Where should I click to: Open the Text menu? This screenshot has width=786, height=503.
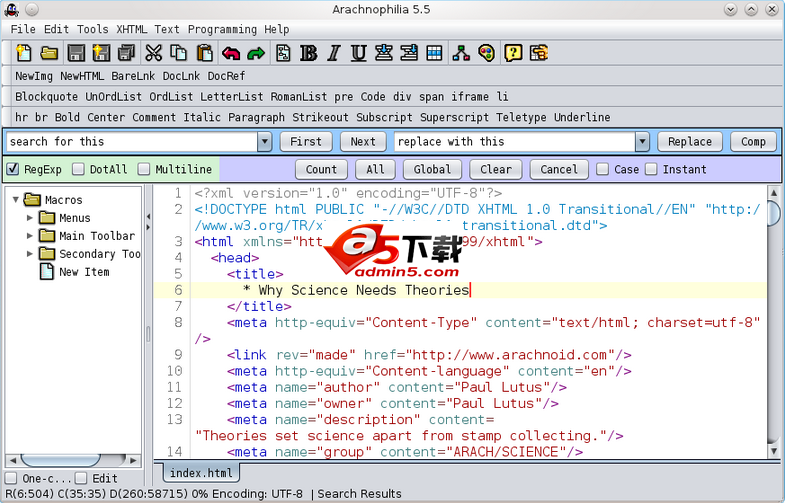(167, 29)
